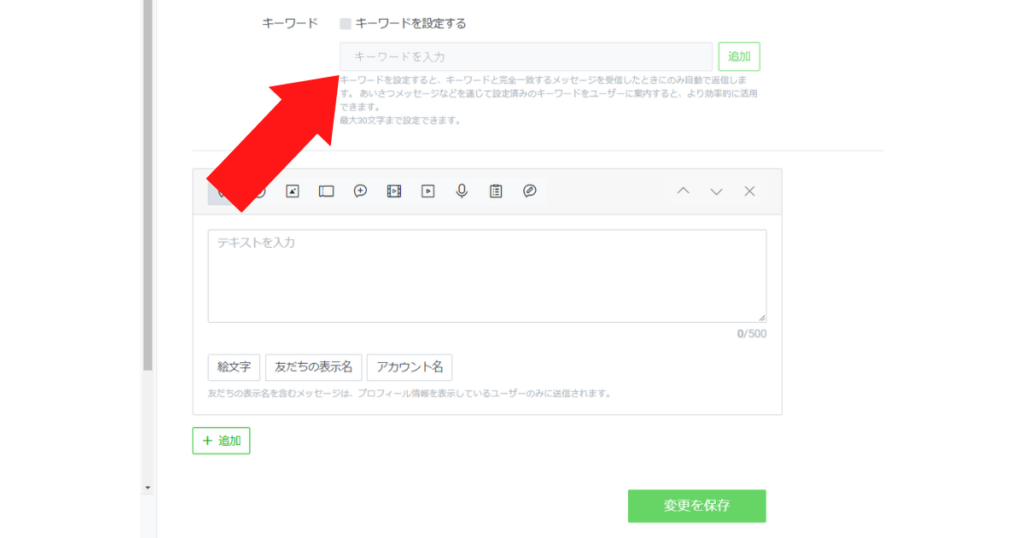The image size is (1024, 538).
Task: Select the research clipboard icon
Action: 496,191
